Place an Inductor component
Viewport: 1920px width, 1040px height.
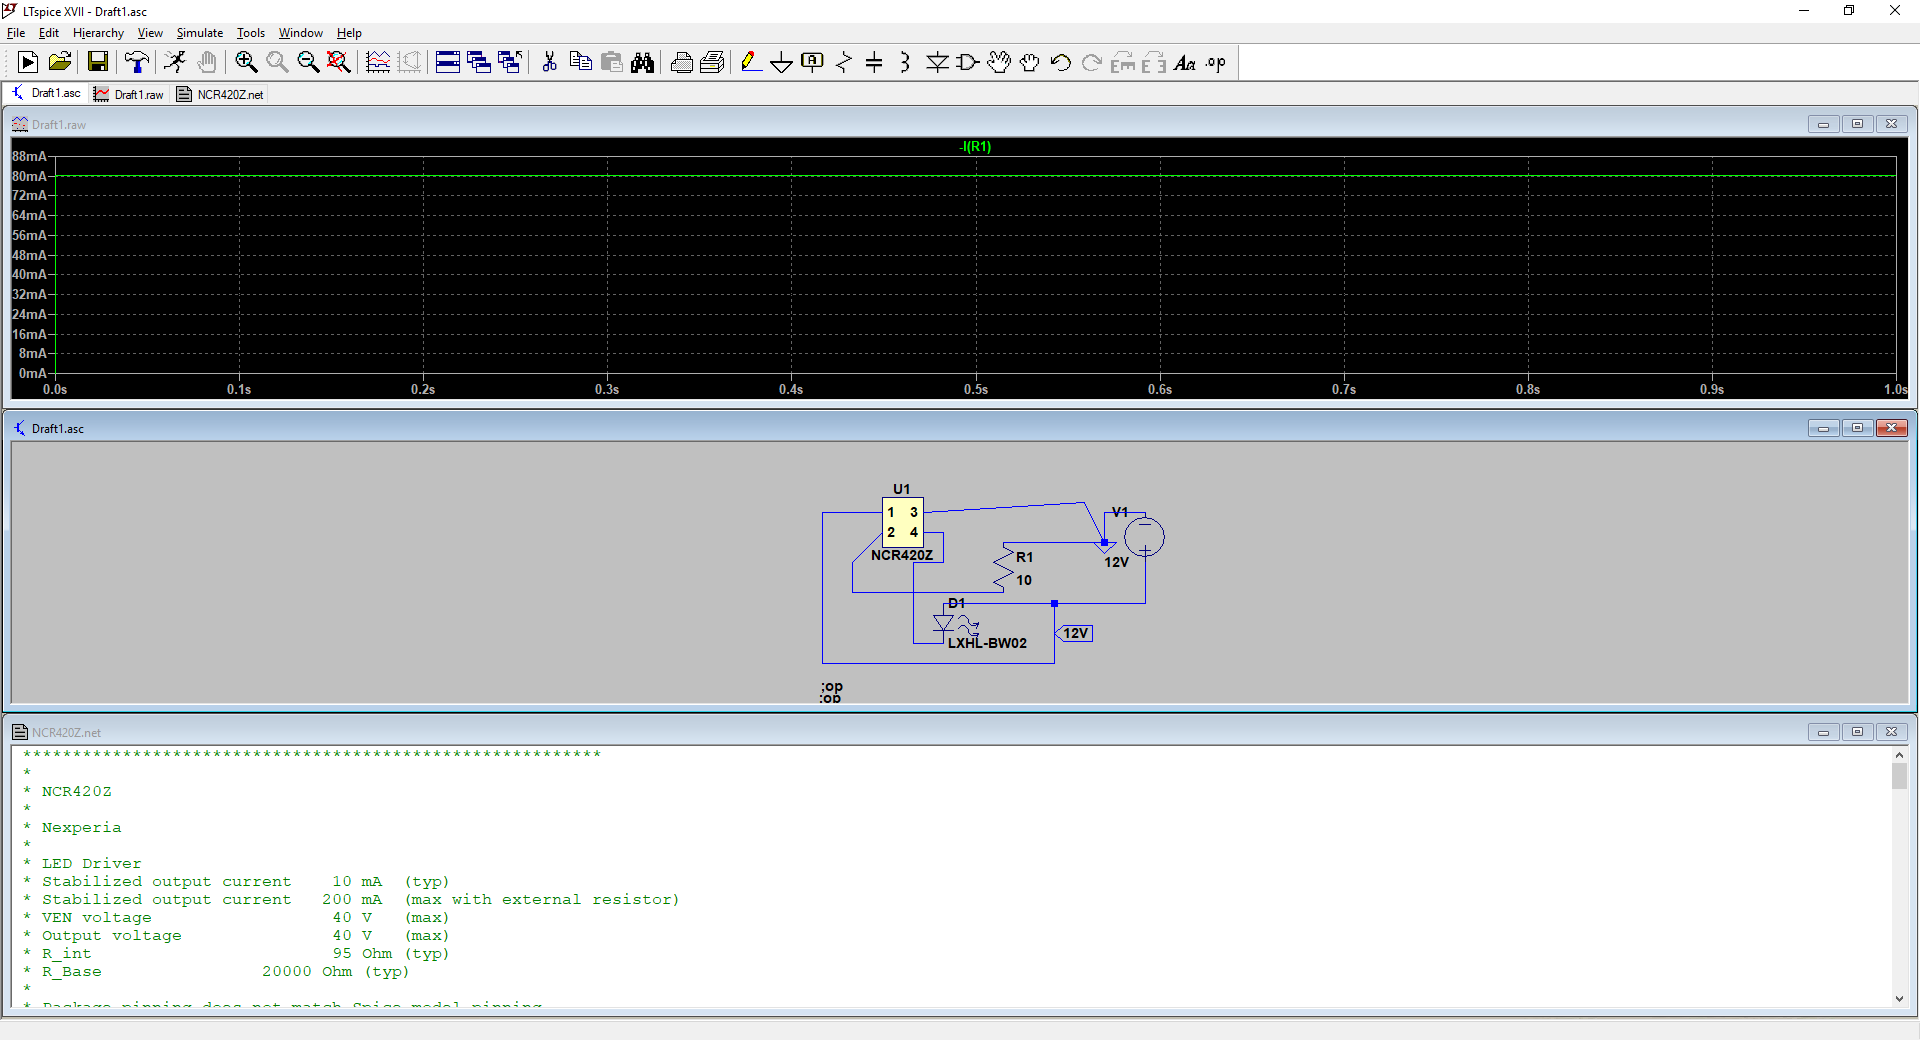[x=905, y=63]
